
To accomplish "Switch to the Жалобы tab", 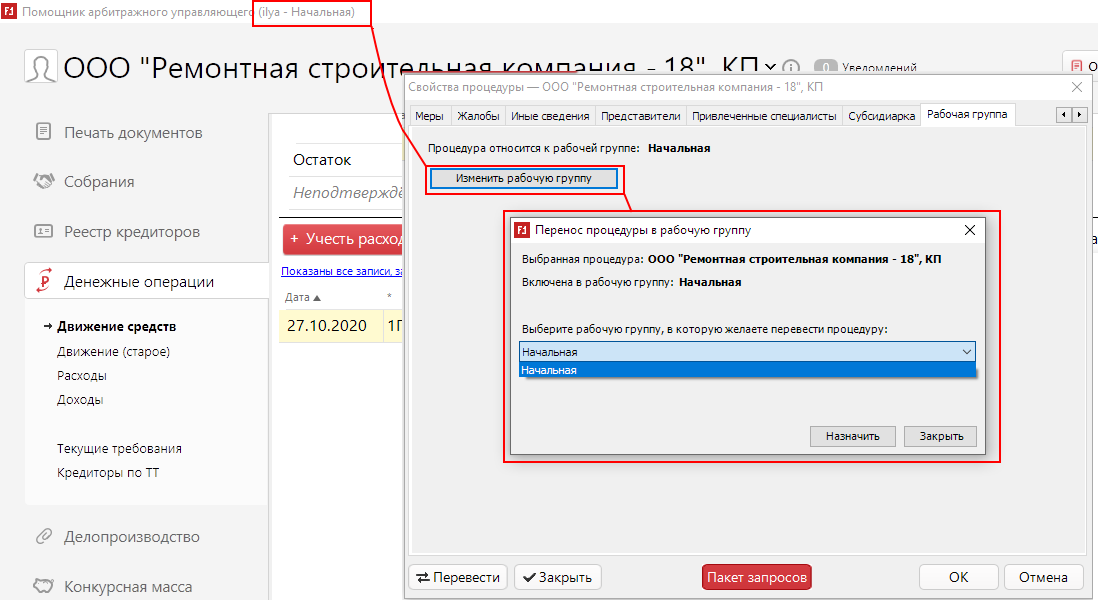I will (478, 116).
